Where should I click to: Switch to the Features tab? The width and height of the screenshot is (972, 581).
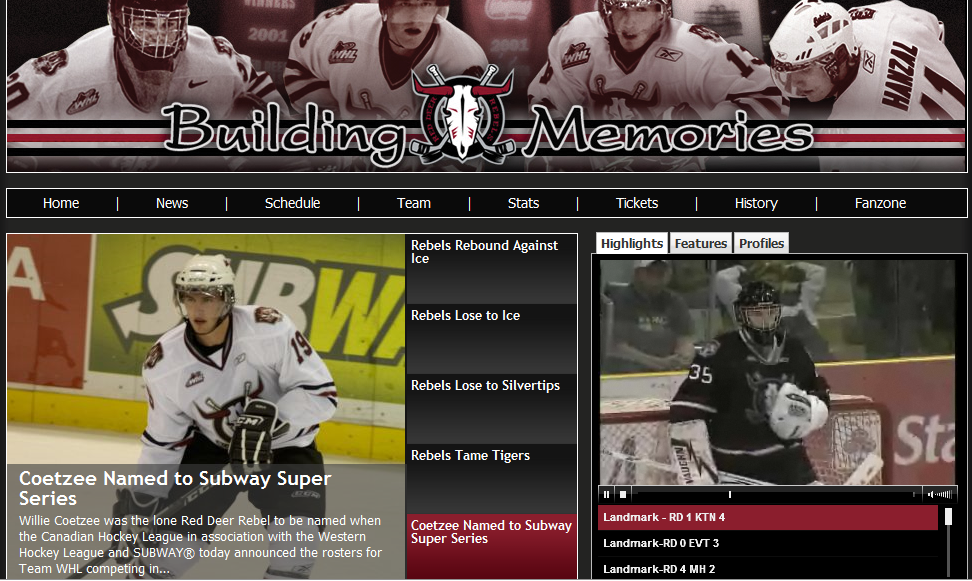pyautogui.click(x=700, y=243)
